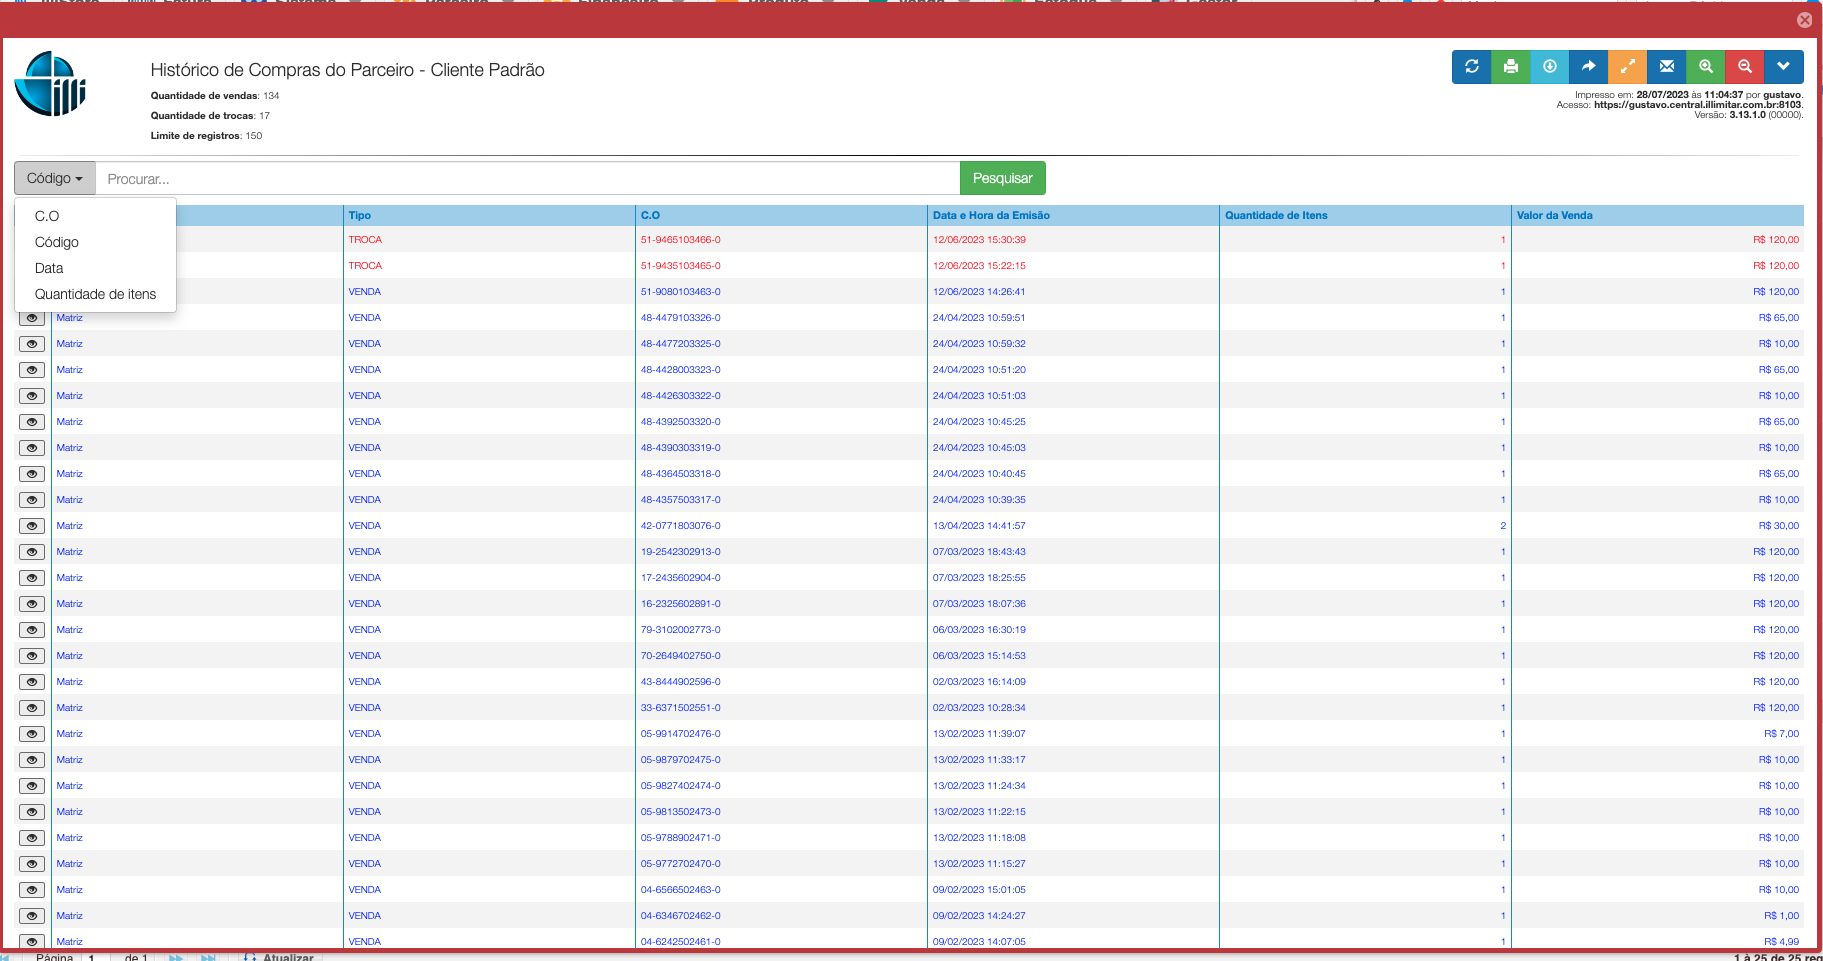Click the refresh report icon
Viewport: 1823px width, 961px height.
coord(1471,67)
